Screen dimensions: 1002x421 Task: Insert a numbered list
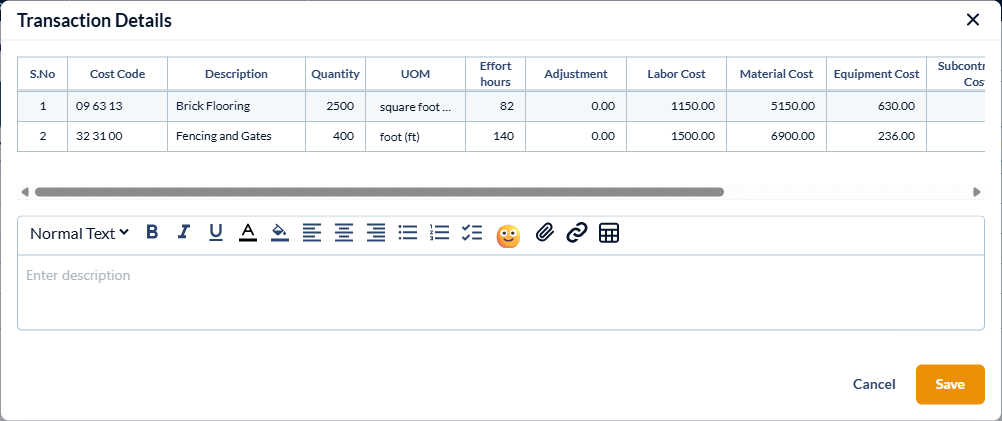tap(440, 233)
